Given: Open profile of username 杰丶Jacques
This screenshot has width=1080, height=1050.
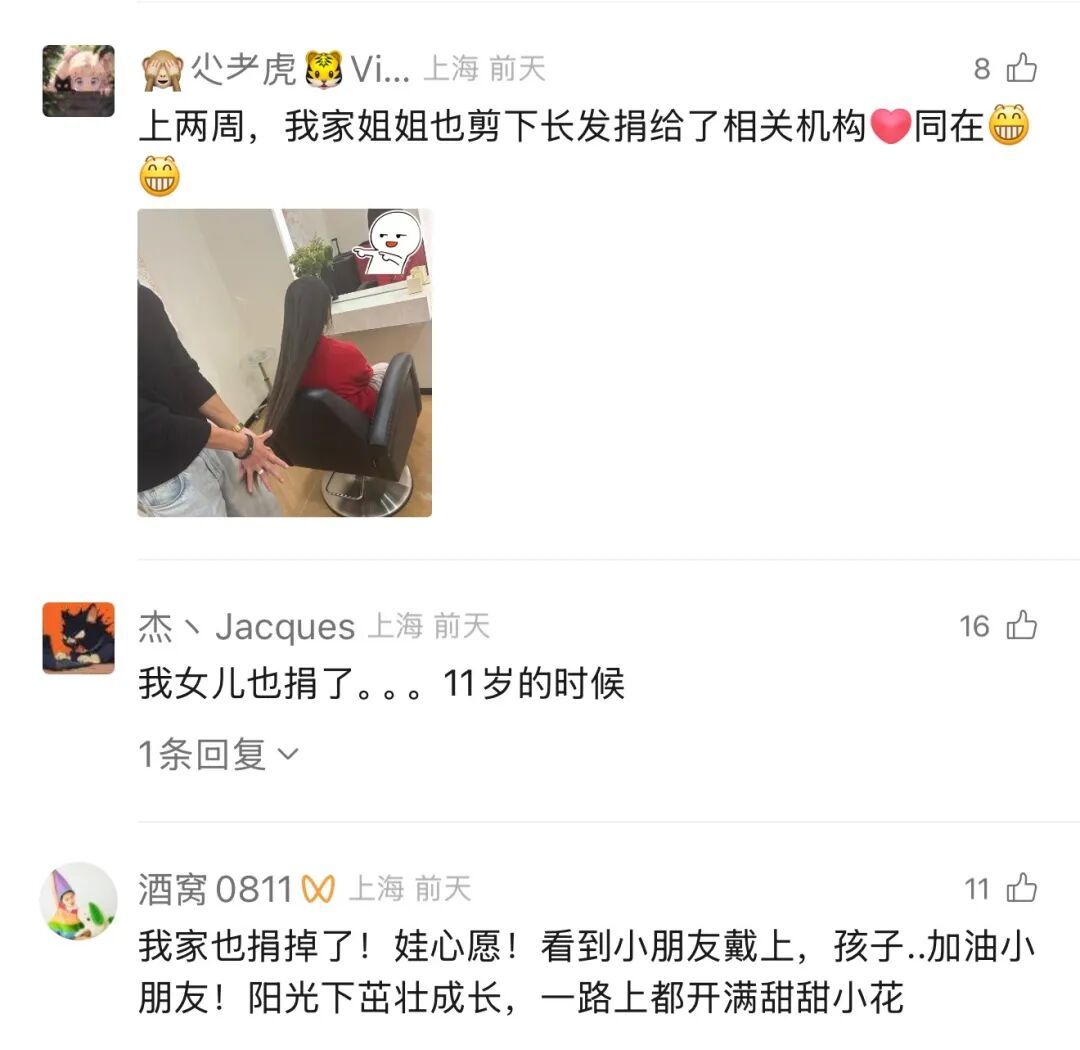Looking at the screenshot, I should click(247, 626).
